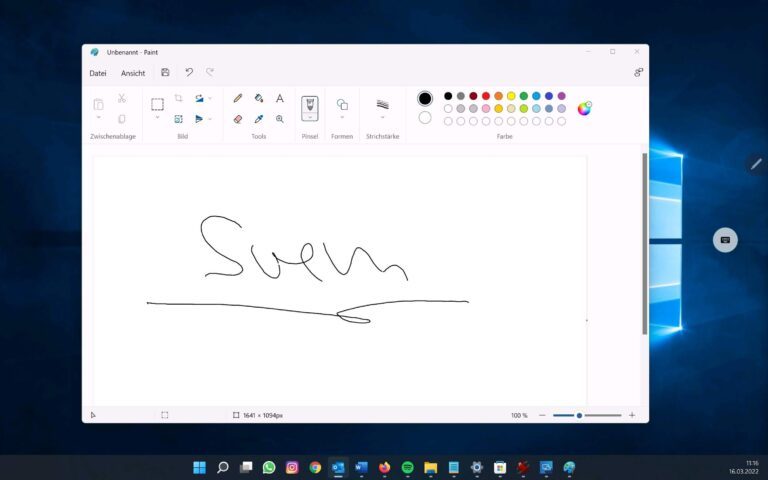Select the secondary color white circle

pos(425,118)
